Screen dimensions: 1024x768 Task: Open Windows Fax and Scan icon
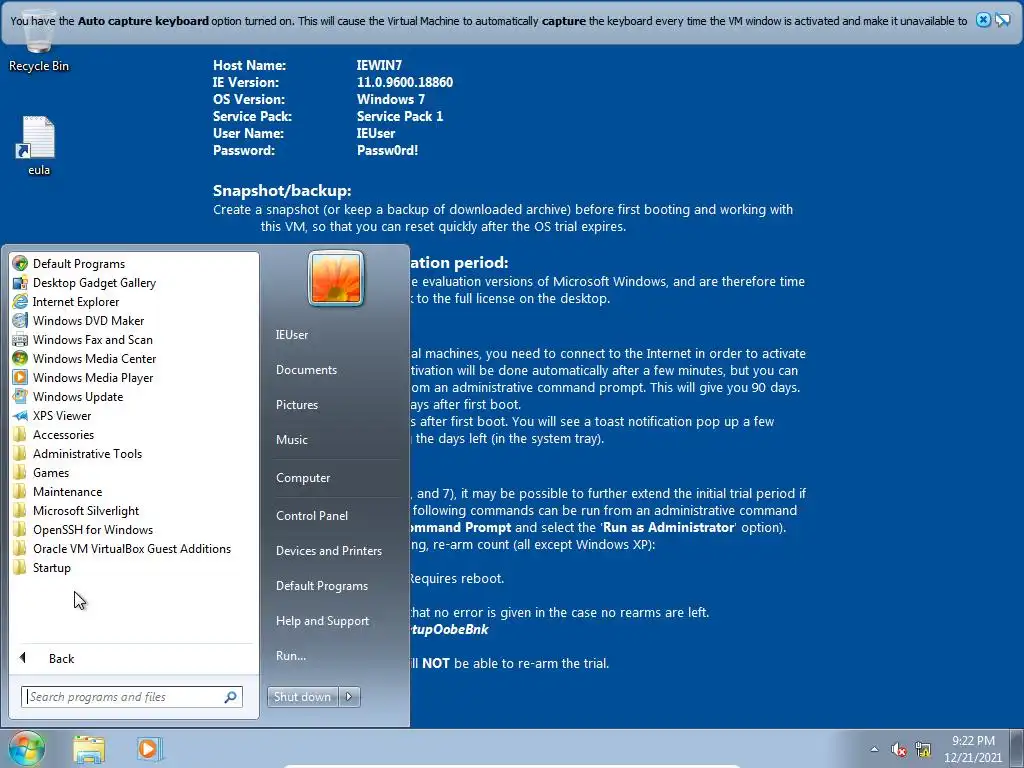[x=20, y=340]
